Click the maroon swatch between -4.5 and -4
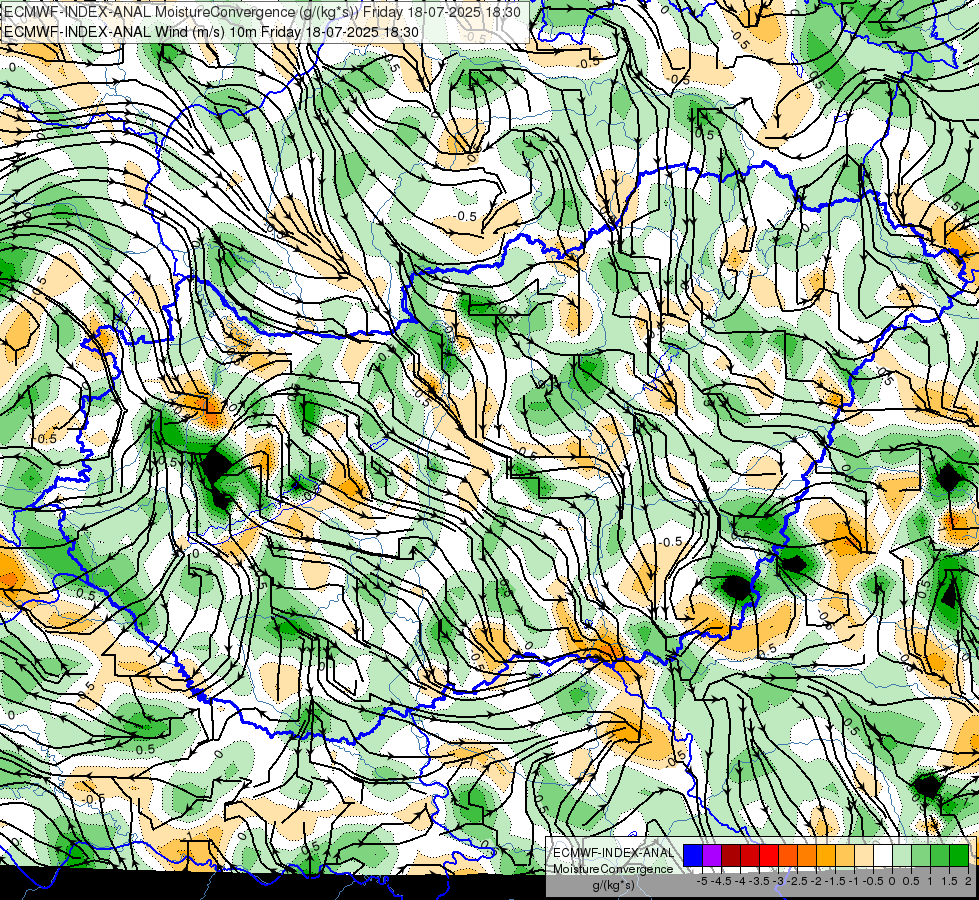Image resolution: width=979 pixels, height=900 pixels. tap(731, 855)
